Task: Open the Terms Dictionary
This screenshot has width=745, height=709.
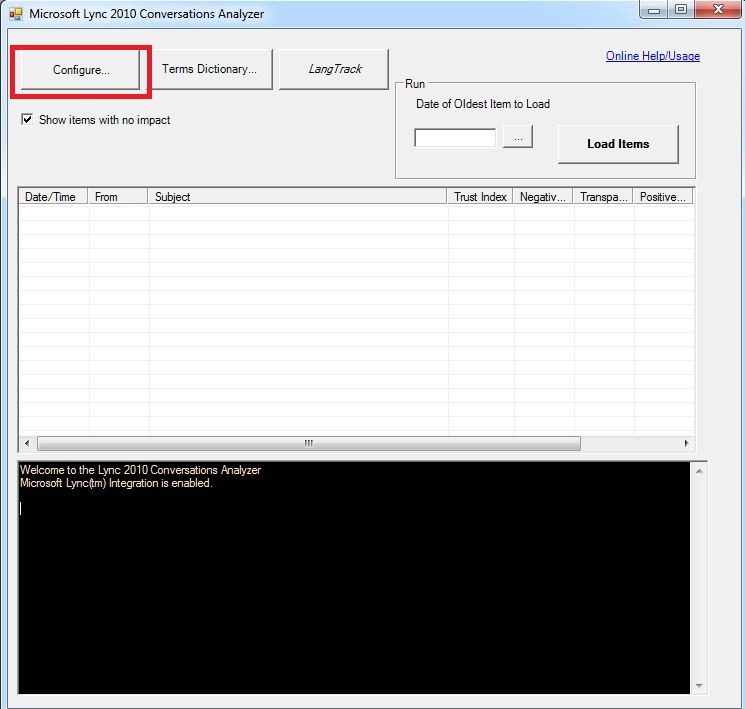Action: (209, 69)
